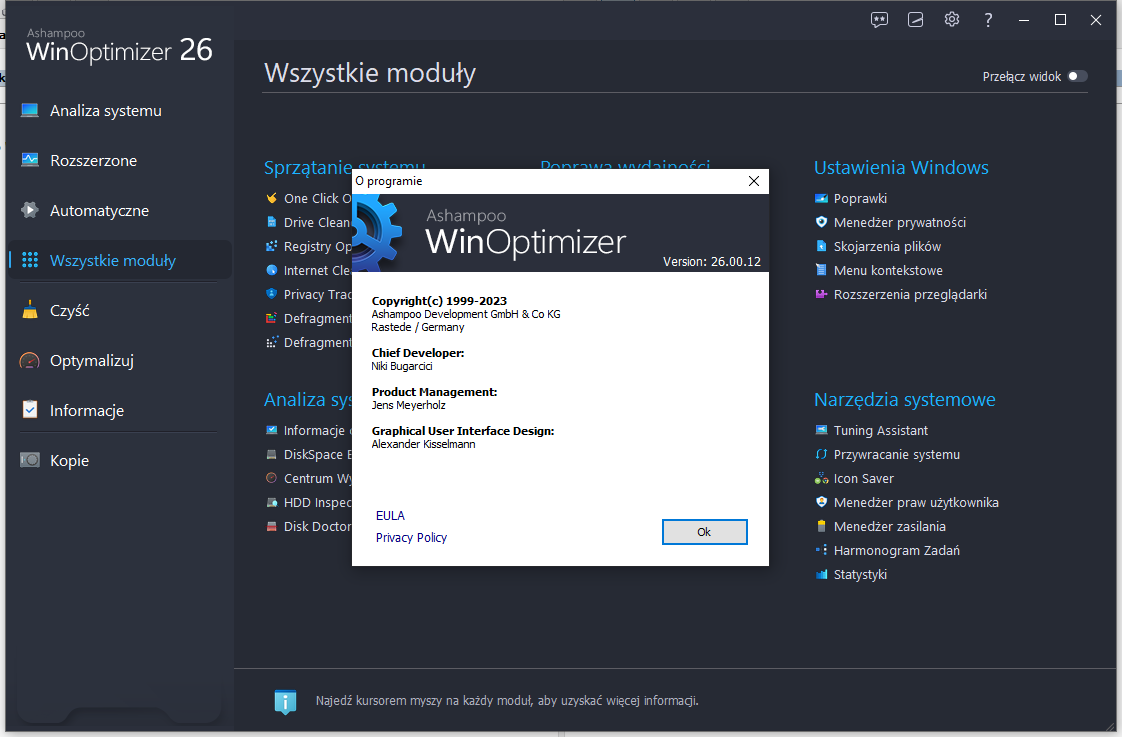Screen dimensions: 1122x737
Task: Open settings via the gear icon
Action: pyautogui.click(x=951, y=19)
